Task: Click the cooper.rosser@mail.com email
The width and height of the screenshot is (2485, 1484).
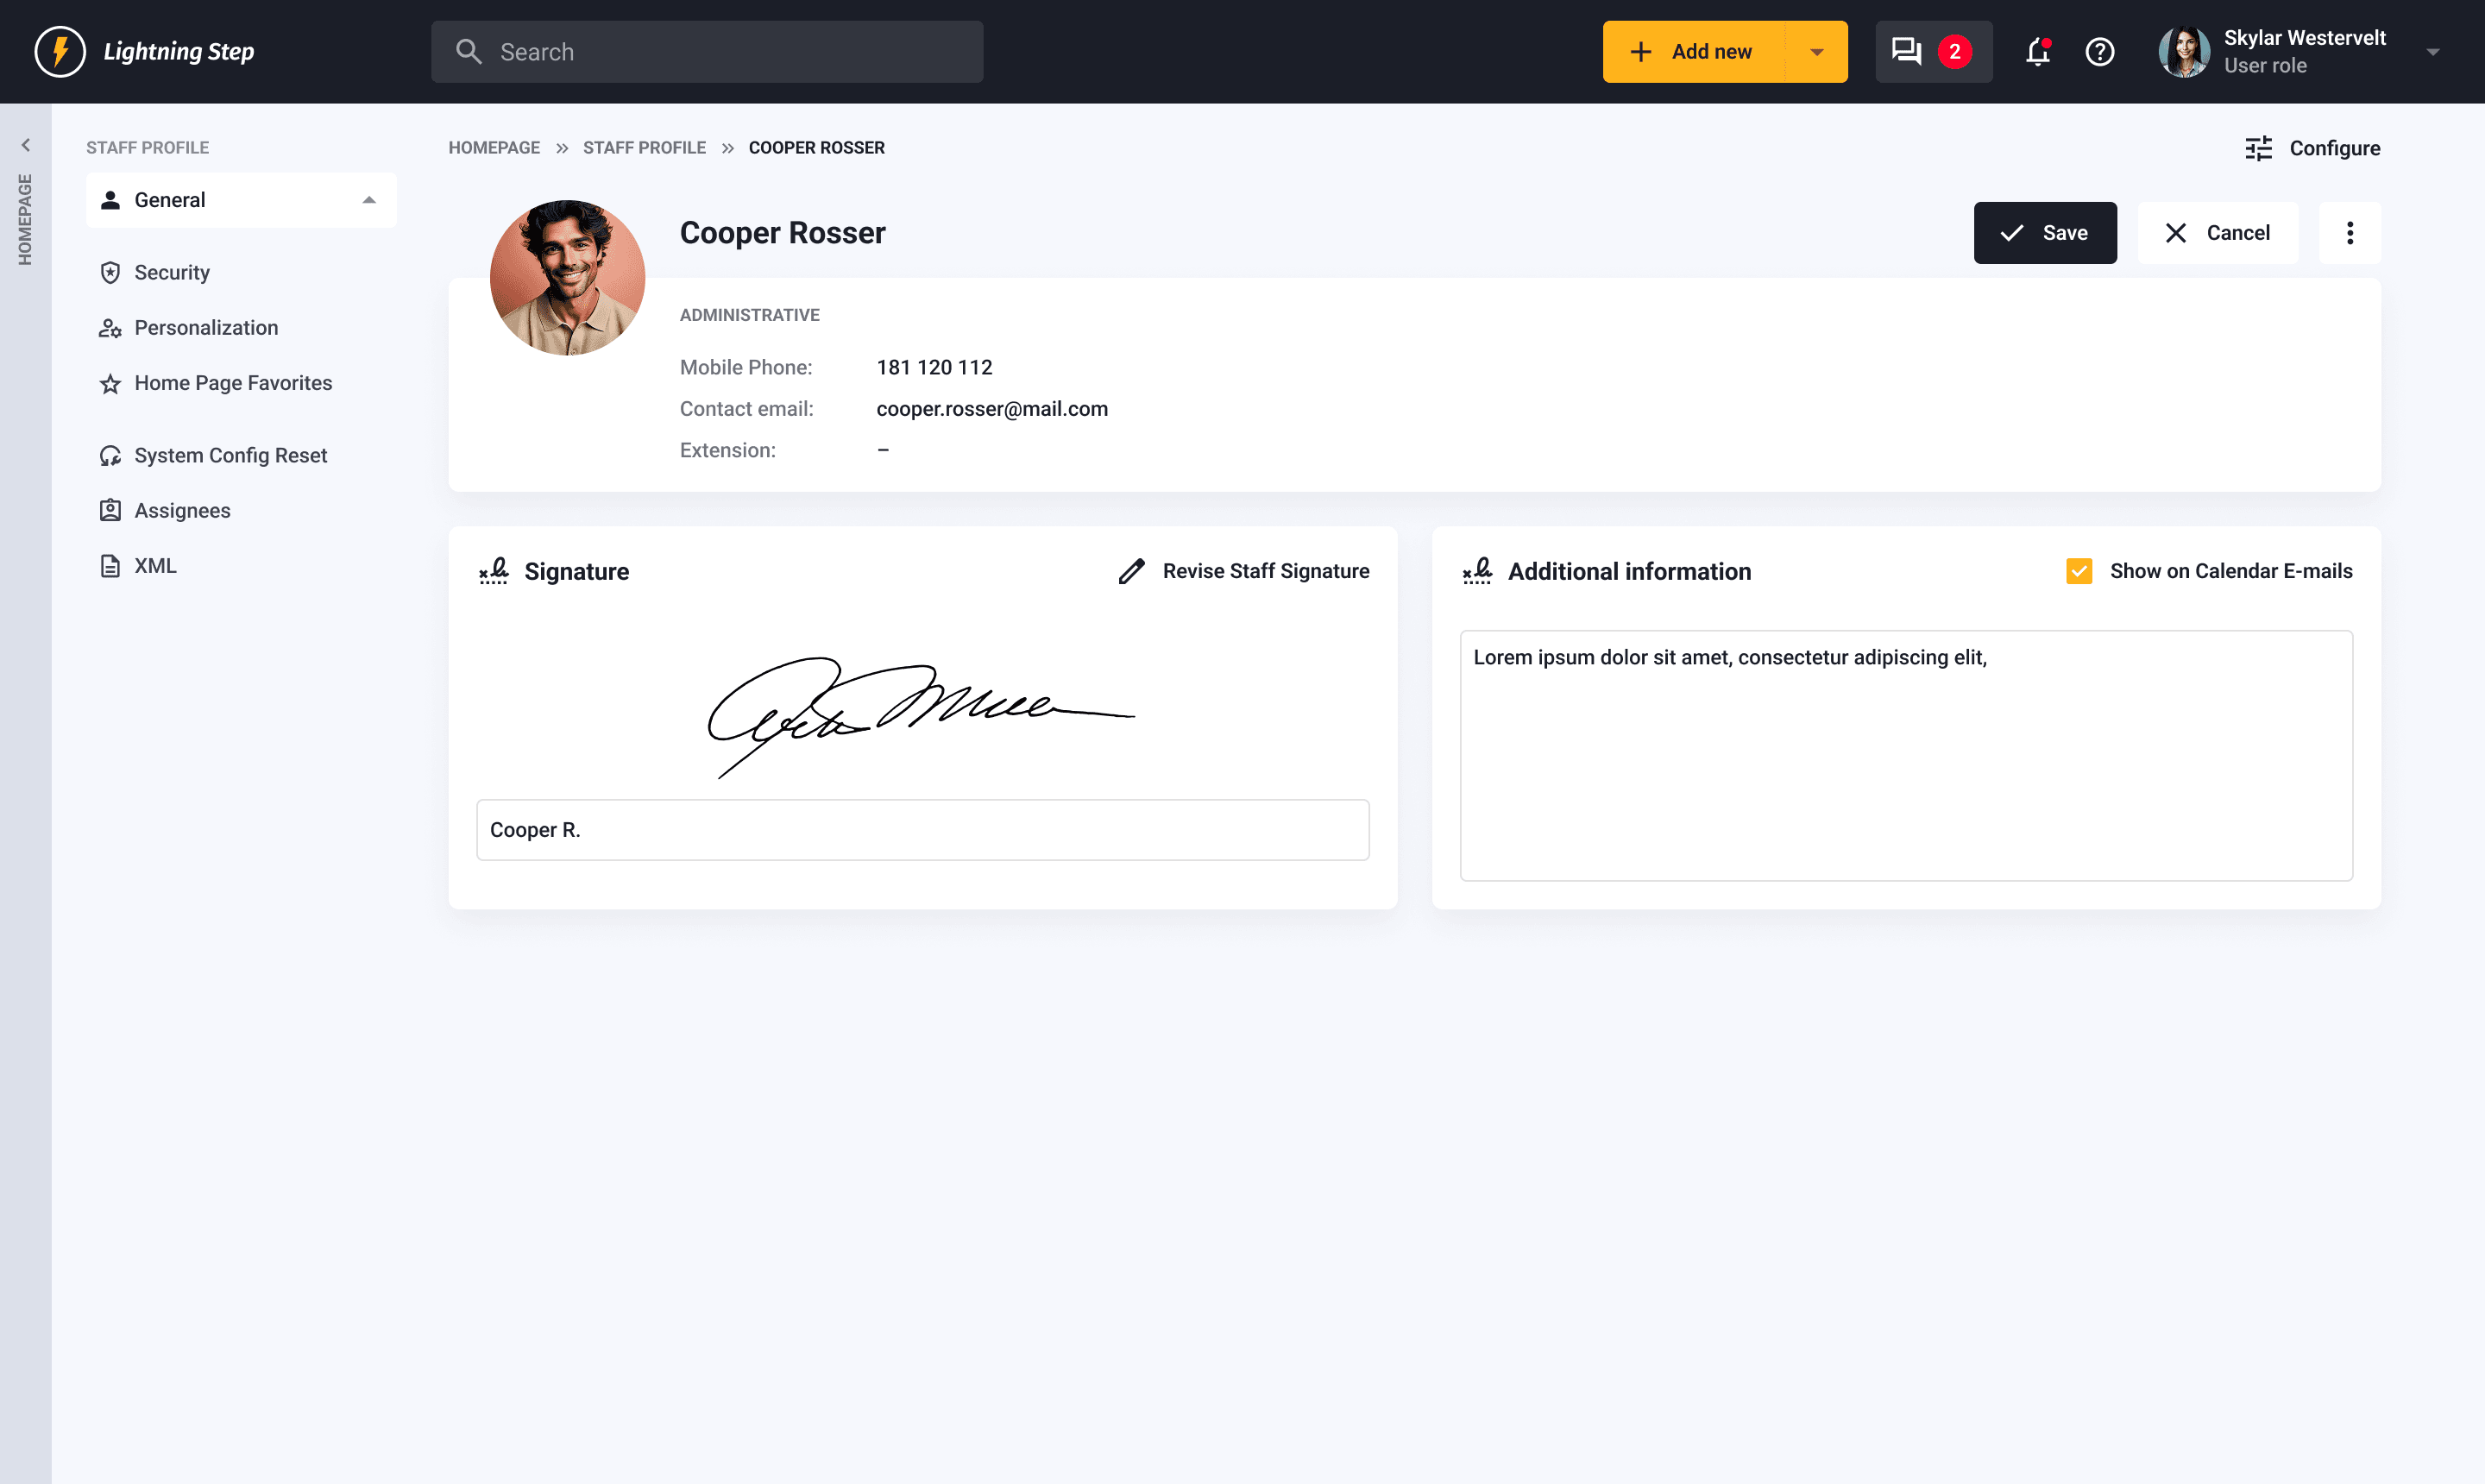Action: coord(991,409)
